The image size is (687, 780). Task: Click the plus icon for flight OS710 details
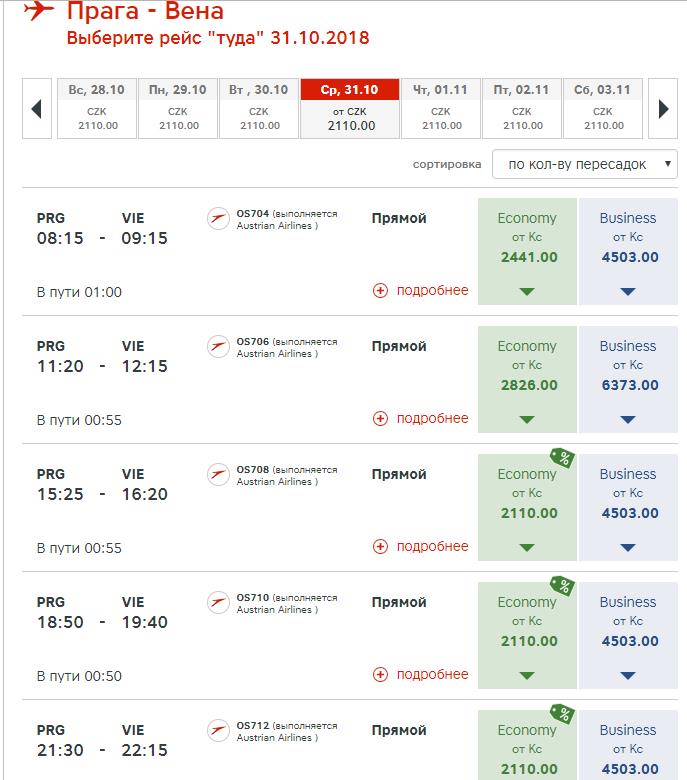pos(380,675)
